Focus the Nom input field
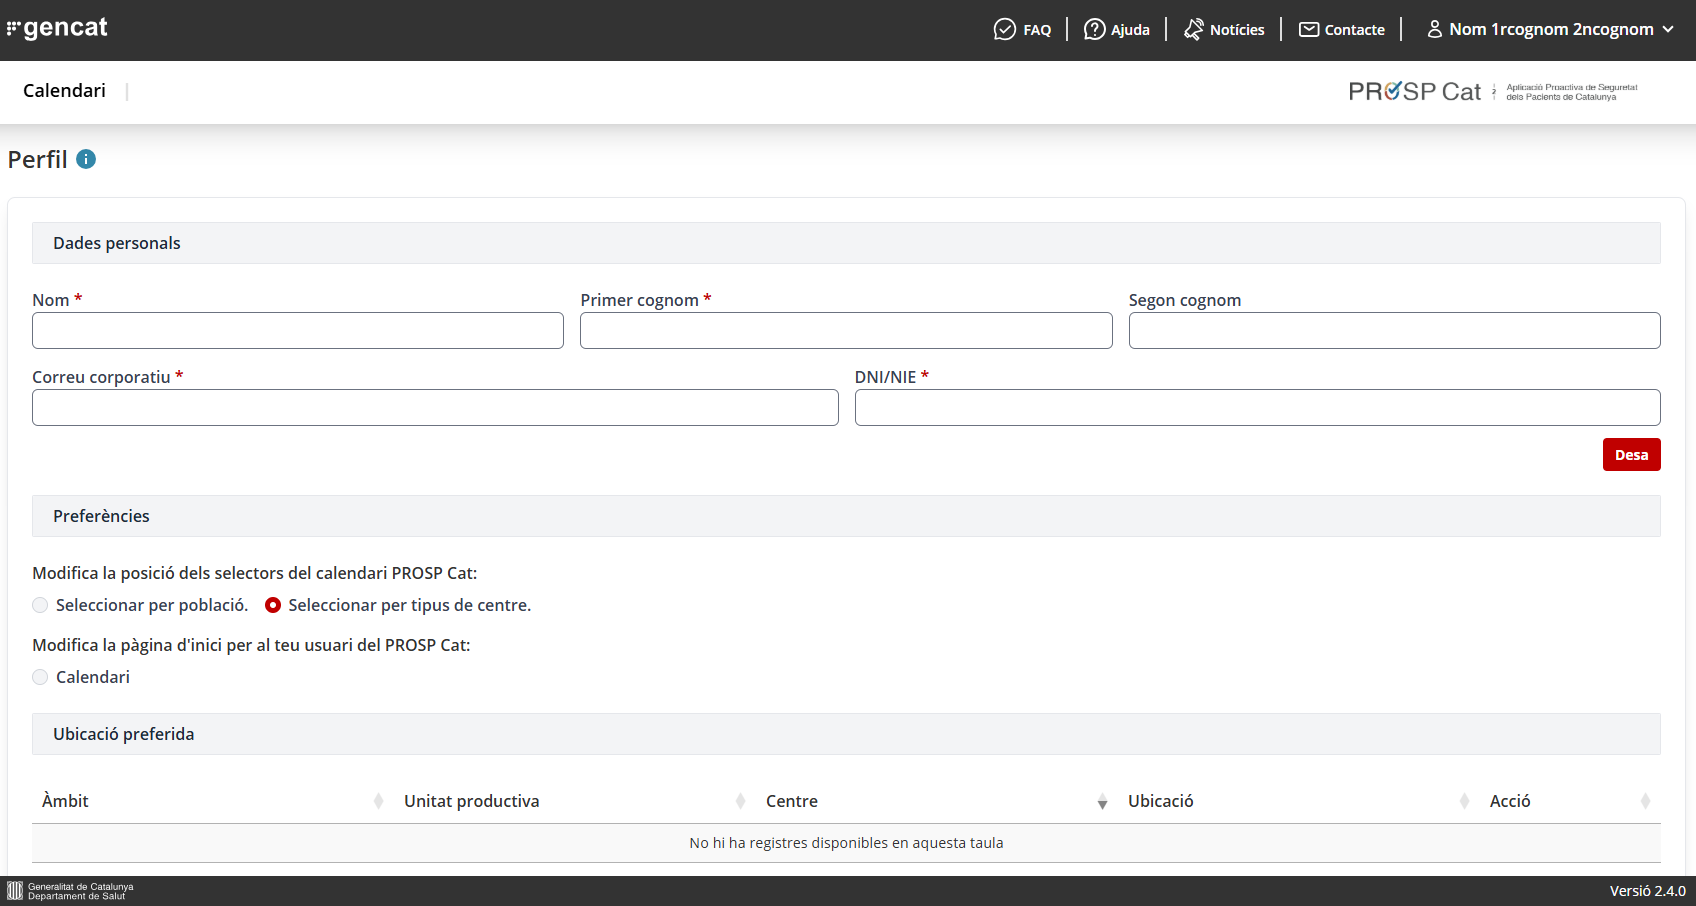Image resolution: width=1696 pixels, height=906 pixels. coord(298,331)
